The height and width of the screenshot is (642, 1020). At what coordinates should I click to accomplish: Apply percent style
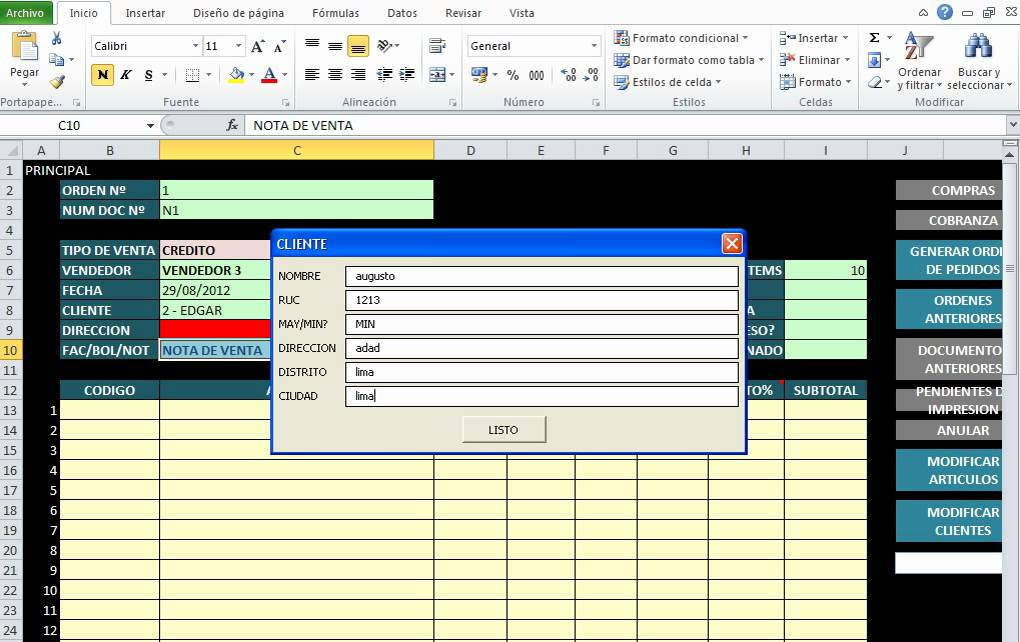[513, 75]
